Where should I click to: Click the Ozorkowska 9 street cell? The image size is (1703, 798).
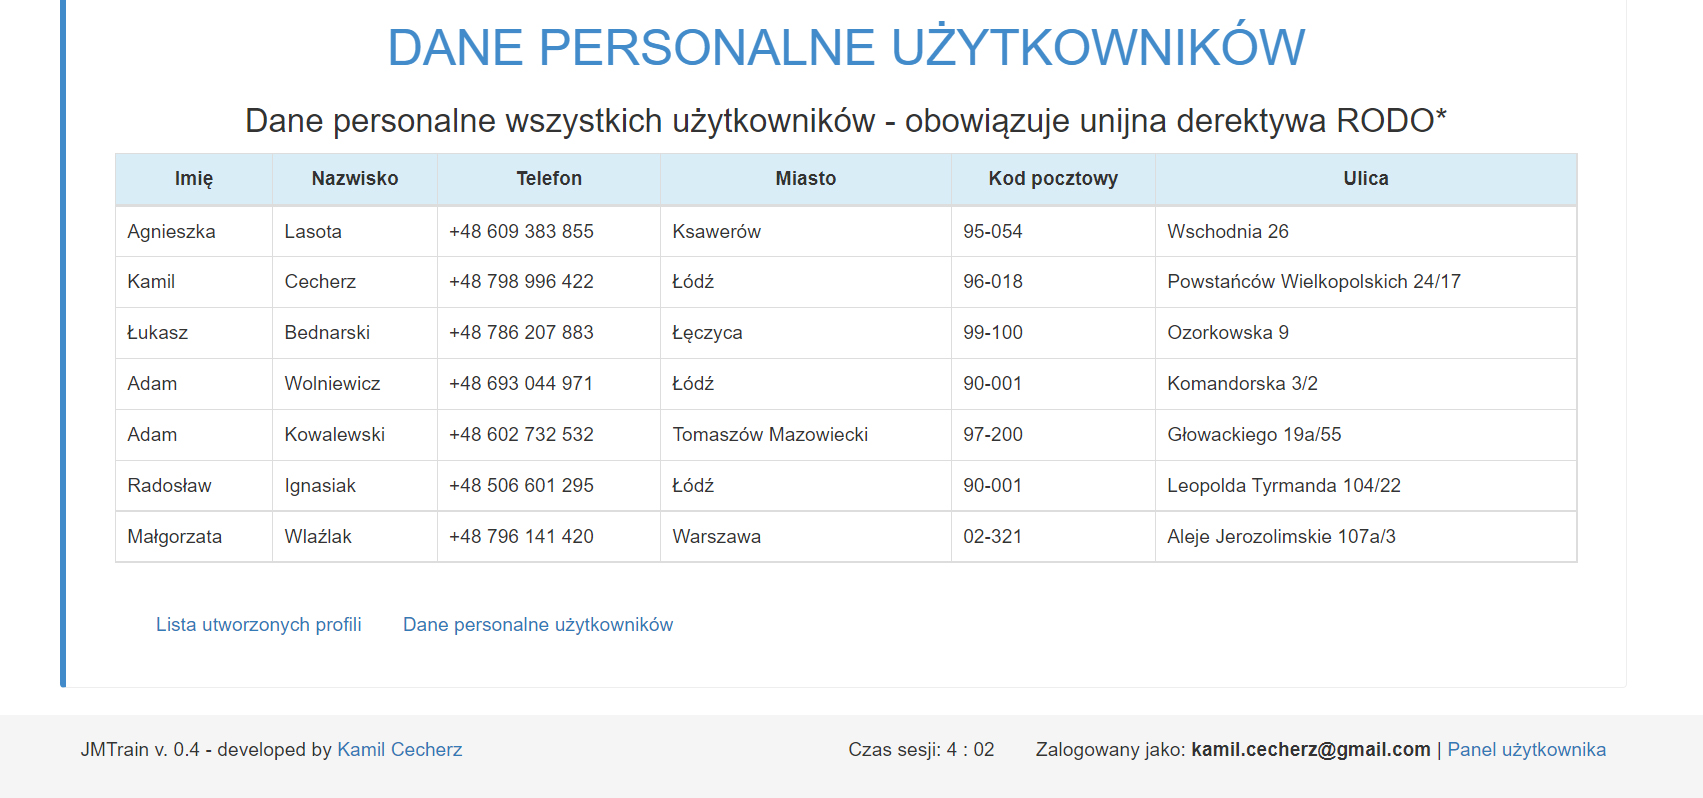pyautogui.click(x=1366, y=333)
